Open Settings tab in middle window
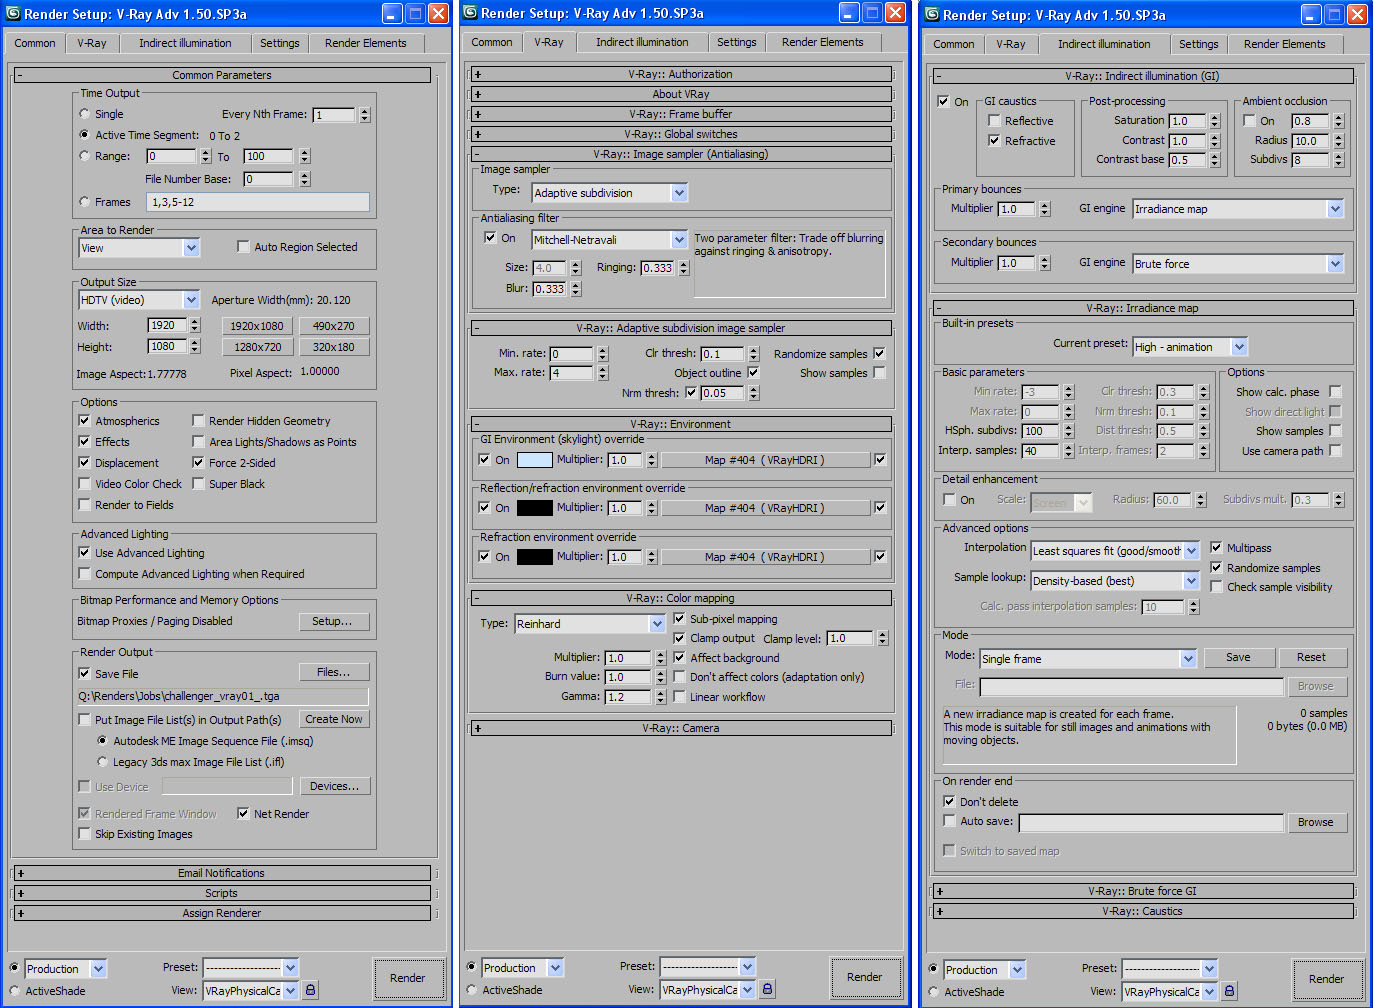 click(x=737, y=42)
